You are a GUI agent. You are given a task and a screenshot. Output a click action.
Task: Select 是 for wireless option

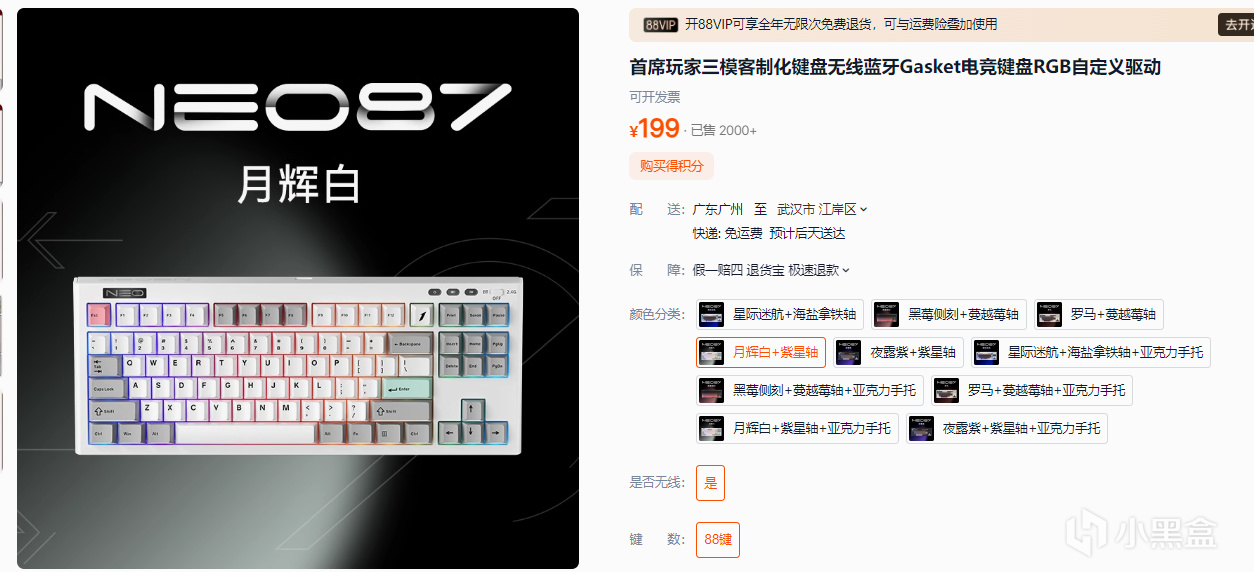click(x=711, y=483)
